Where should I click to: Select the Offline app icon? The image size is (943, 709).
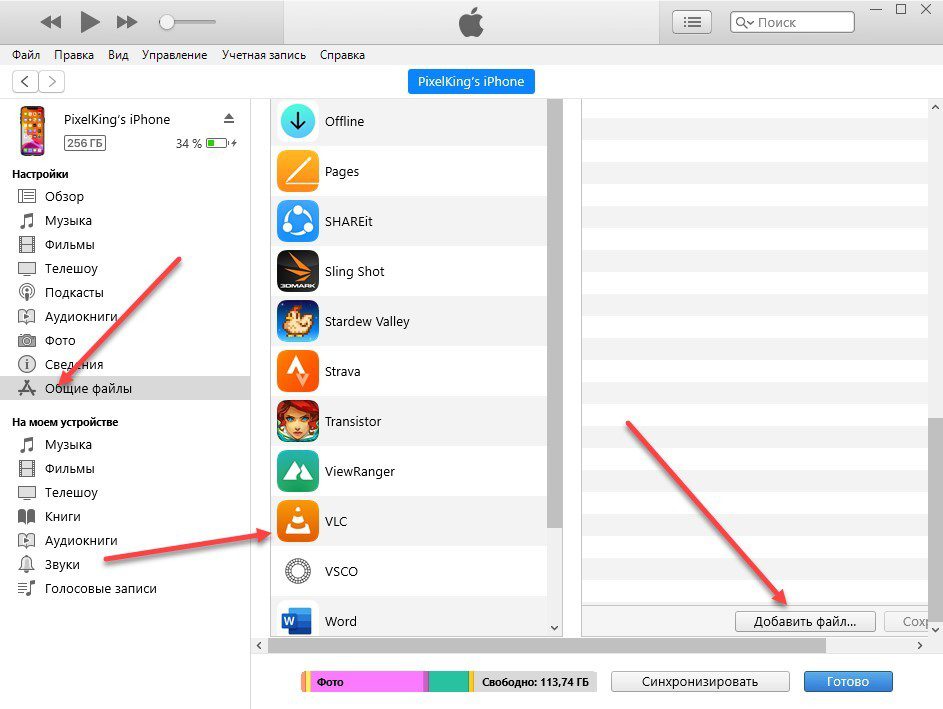click(298, 121)
